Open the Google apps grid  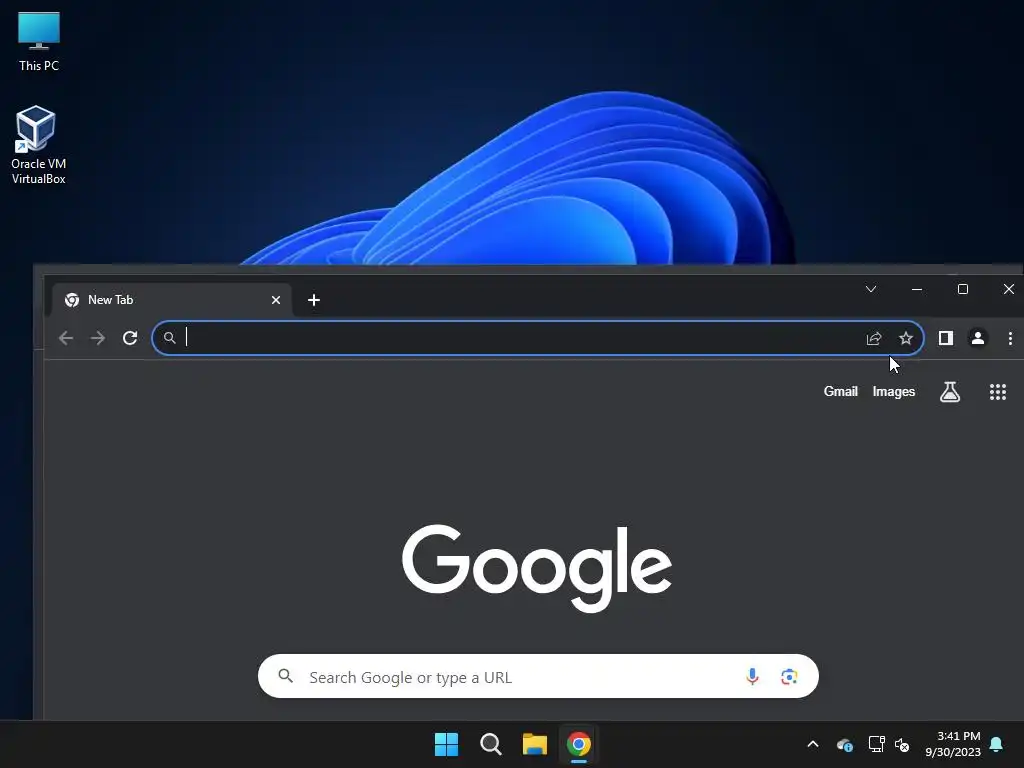[997, 392]
